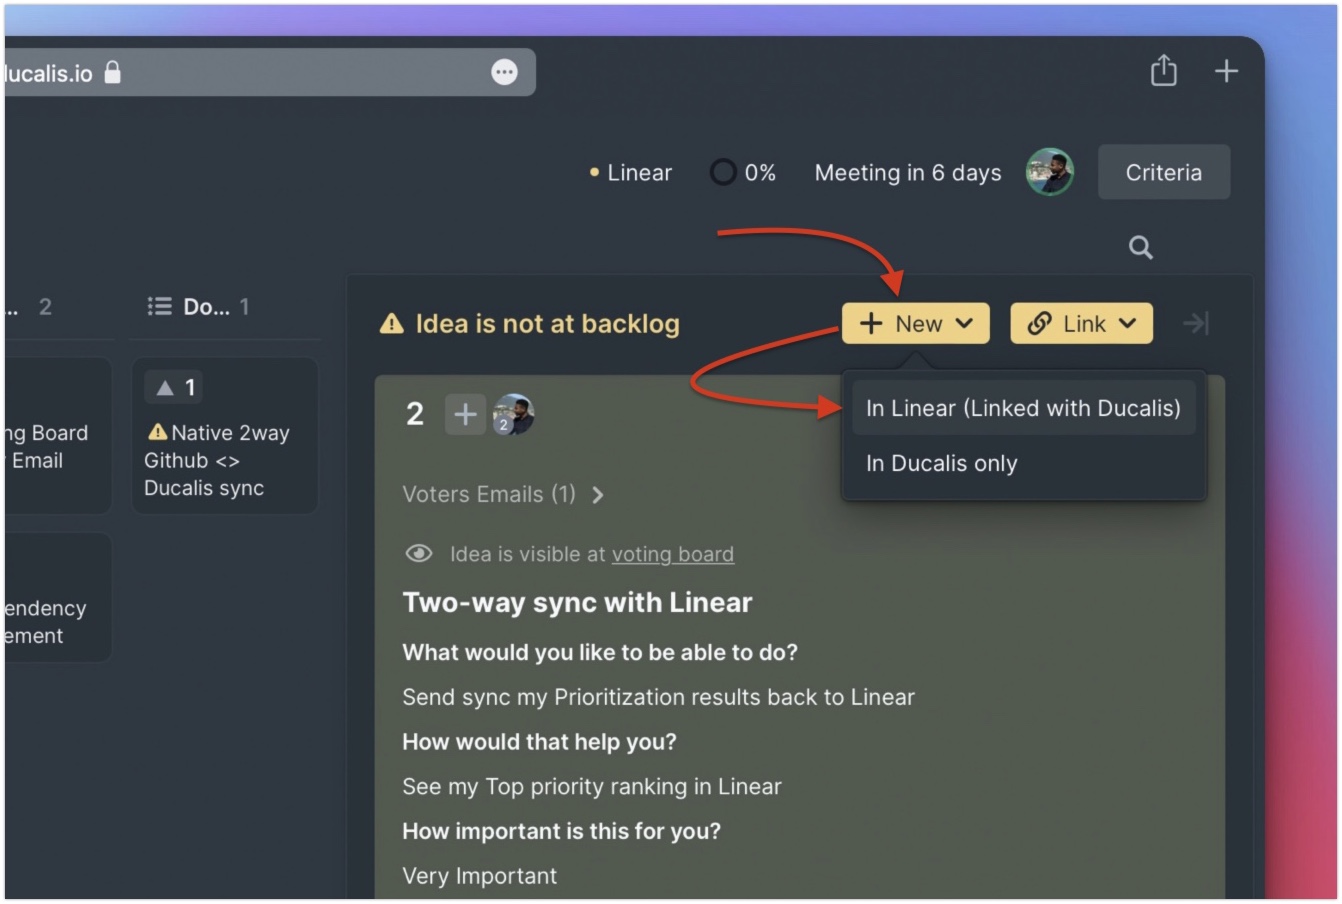The width and height of the screenshot is (1342, 904).
Task: Click warning icon beside Idea is not at backlog
Action: (392, 324)
